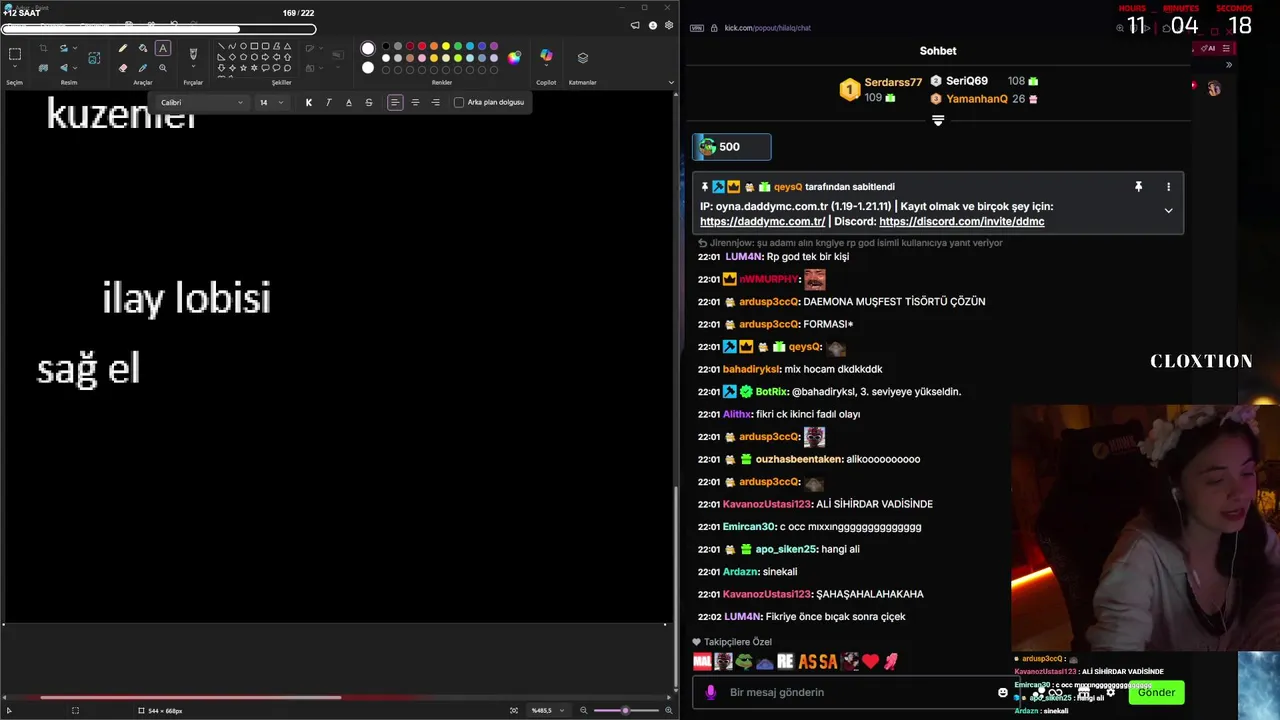1280x720 pixels.
Task: Adjust the Paint zoom slider
Action: pyautogui.click(x=625, y=710)
